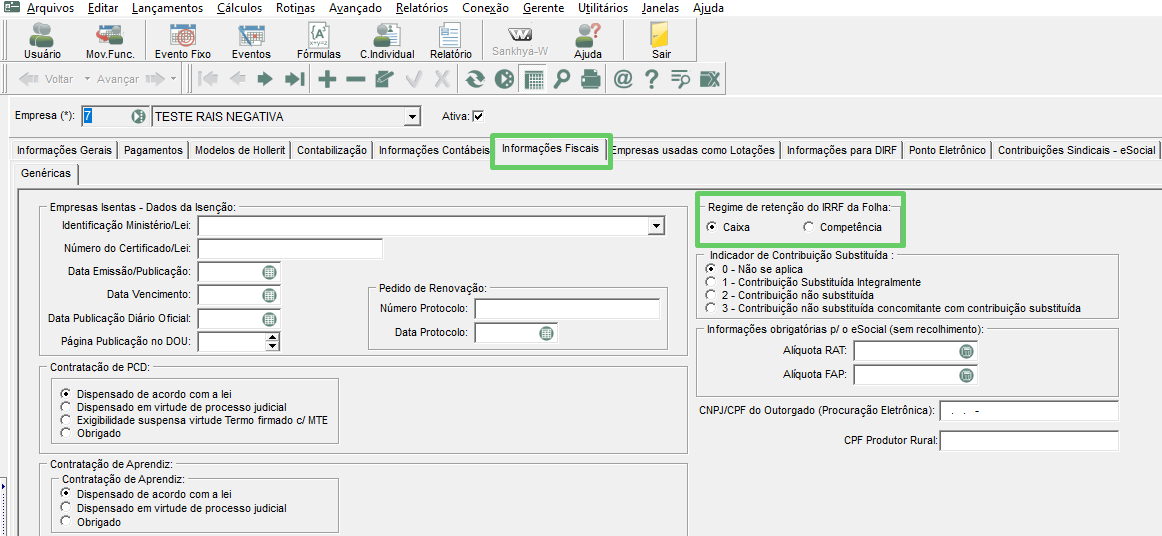
Task: Click the Sair exit button
Action: (661, 41)
